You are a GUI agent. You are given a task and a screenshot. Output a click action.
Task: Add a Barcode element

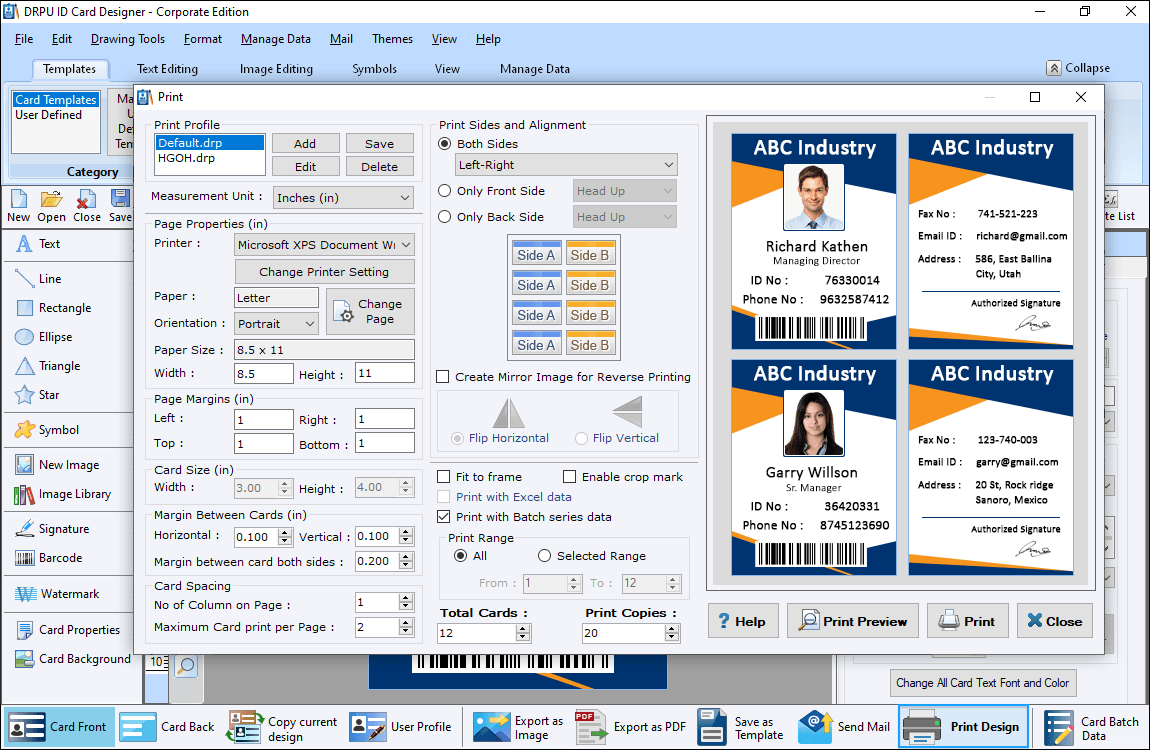coord(49,558)
